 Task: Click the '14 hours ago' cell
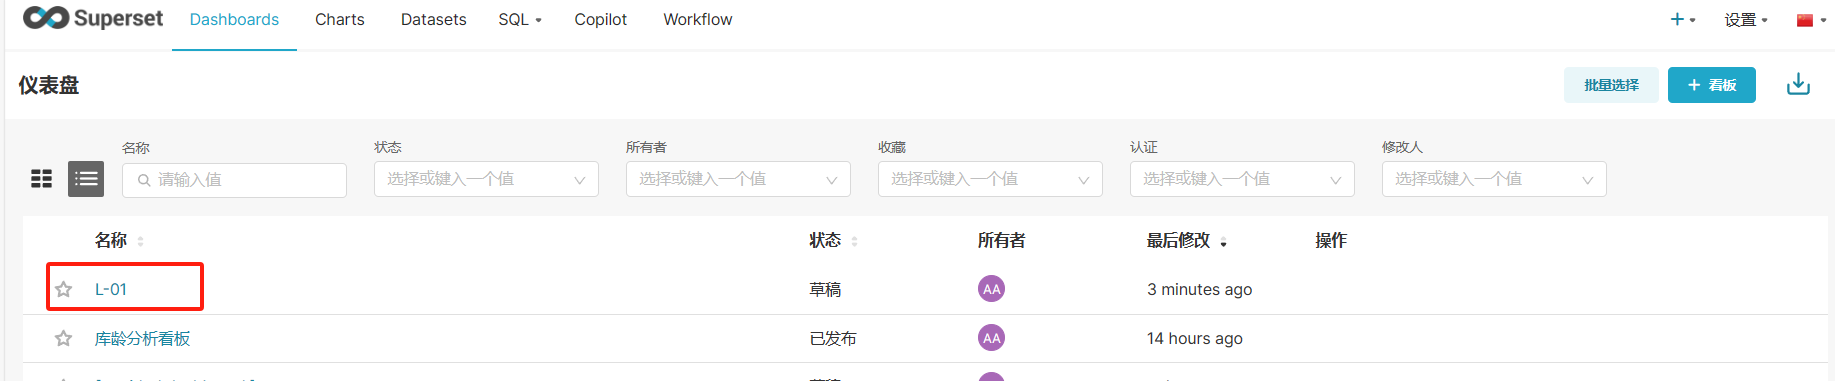point(1194,338)
